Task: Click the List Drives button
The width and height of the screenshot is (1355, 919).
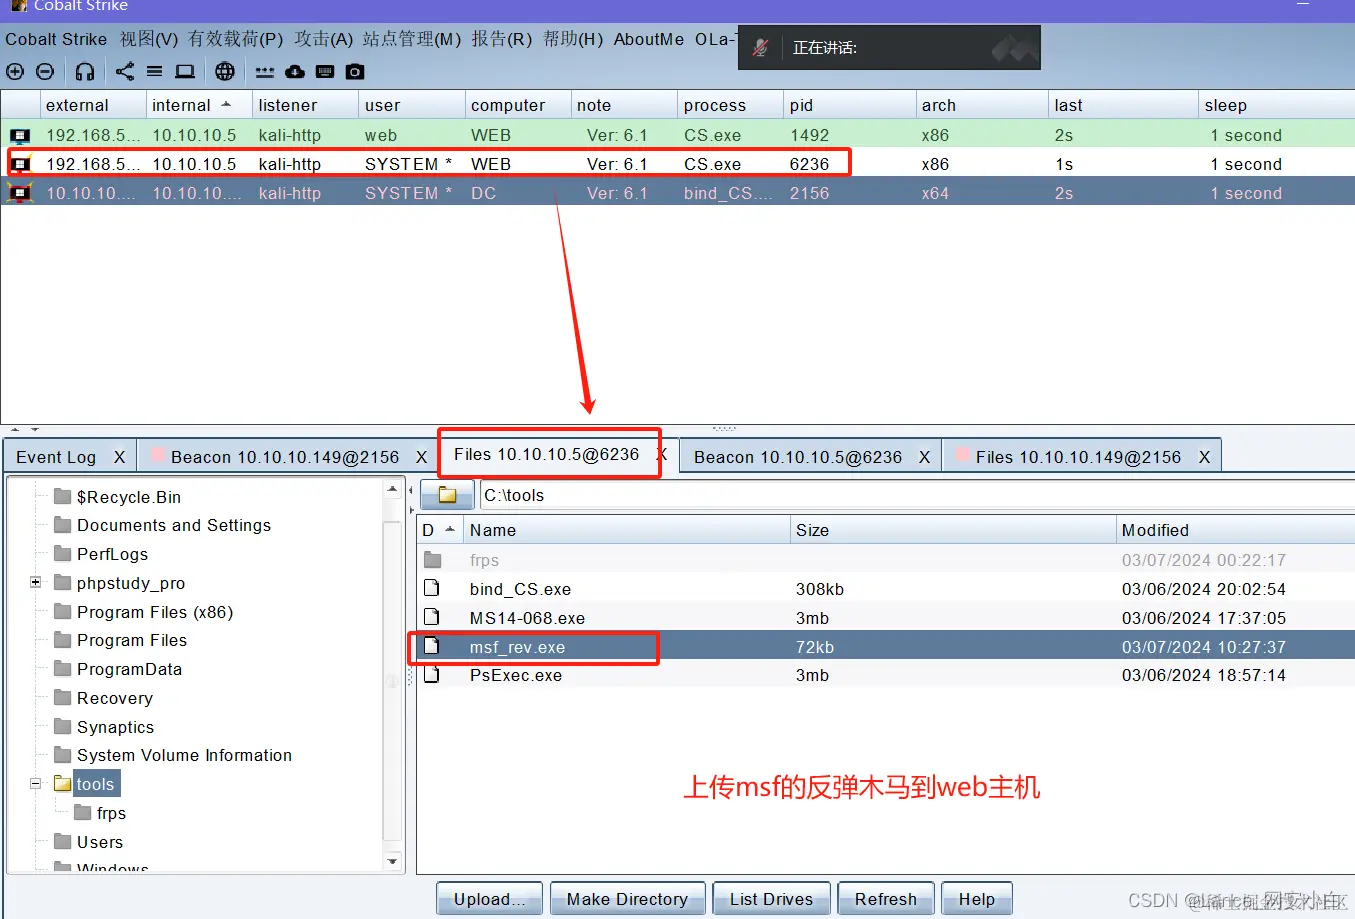Action: [771, 899]
